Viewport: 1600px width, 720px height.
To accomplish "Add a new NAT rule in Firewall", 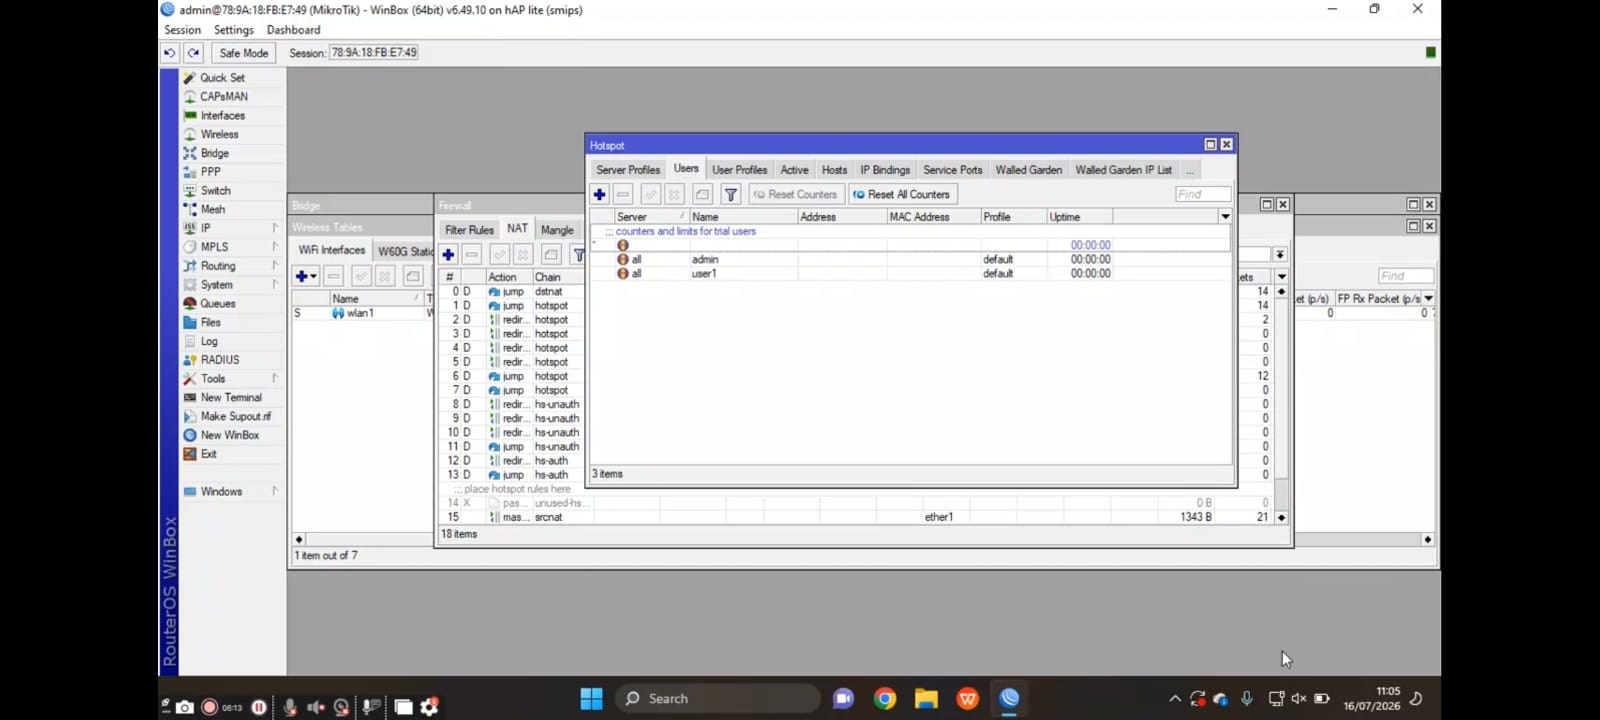I will [x=448, y=254].
